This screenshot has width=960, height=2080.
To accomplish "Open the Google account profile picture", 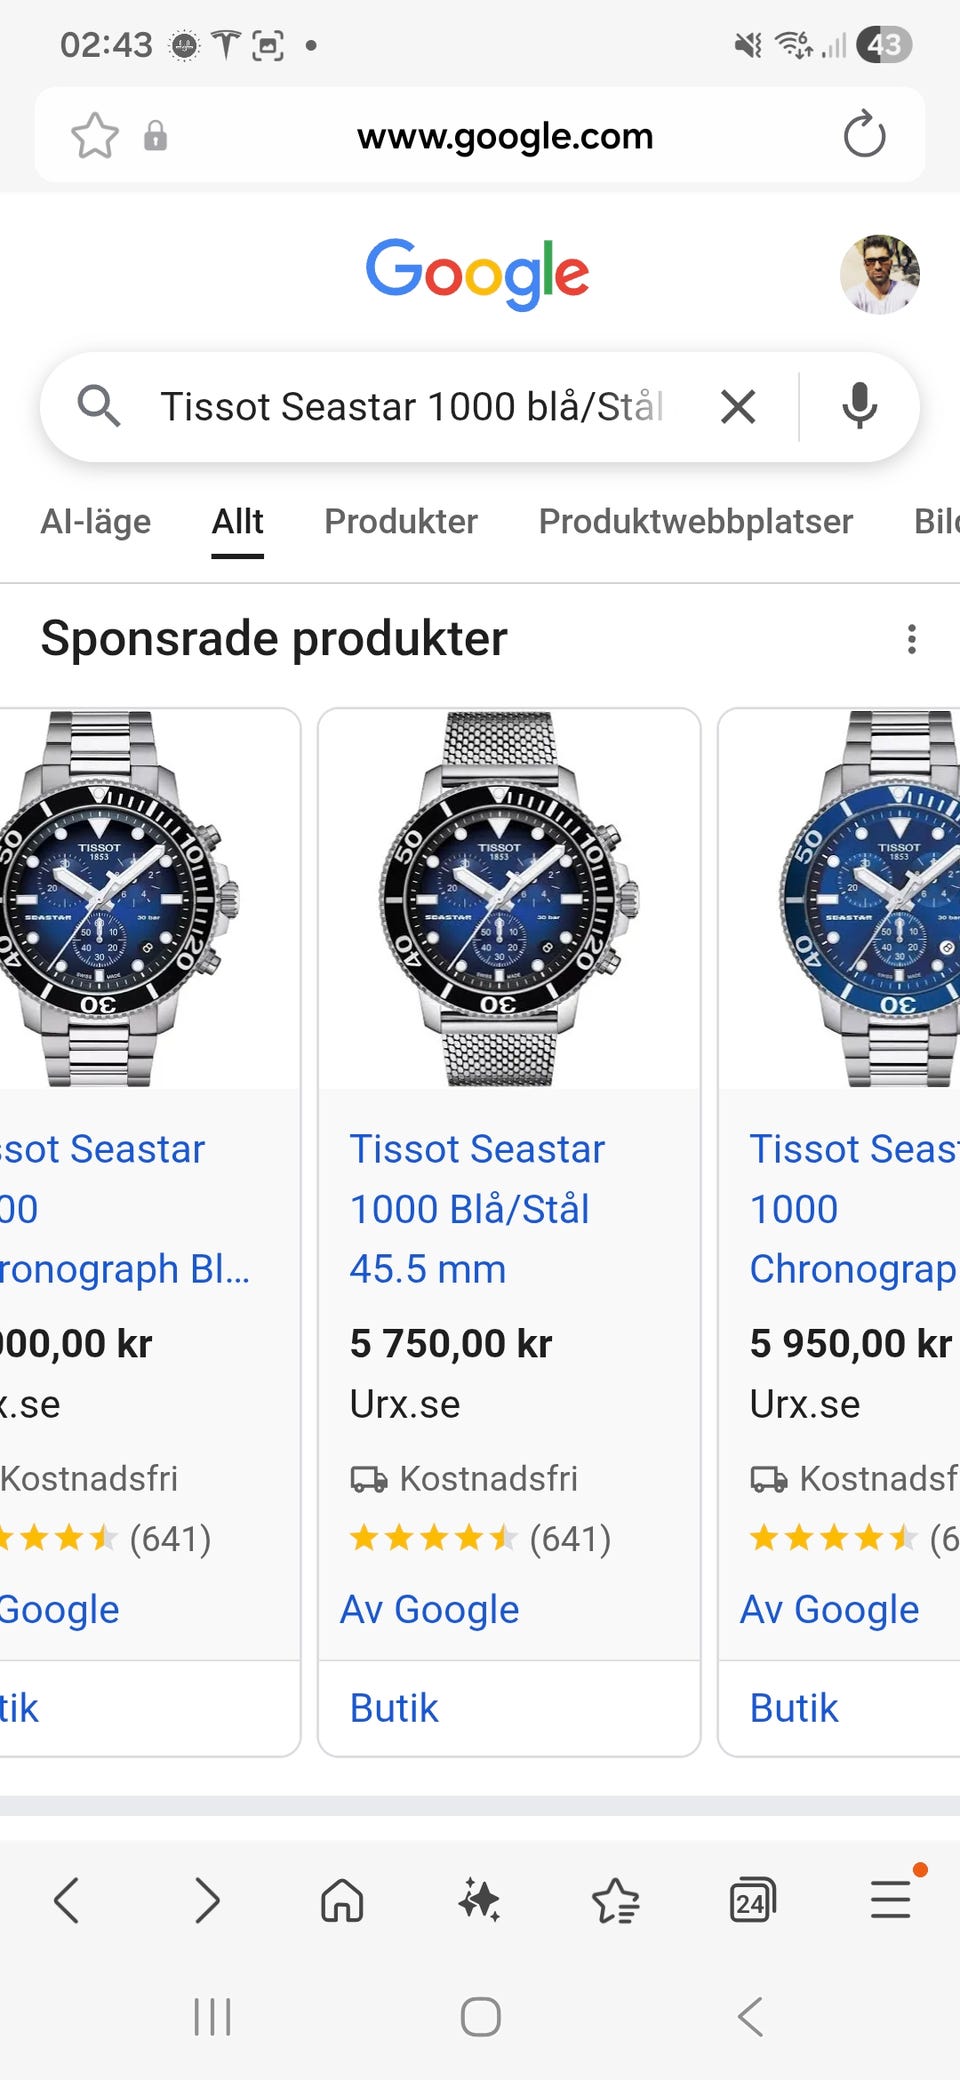I will coord(879,275).
